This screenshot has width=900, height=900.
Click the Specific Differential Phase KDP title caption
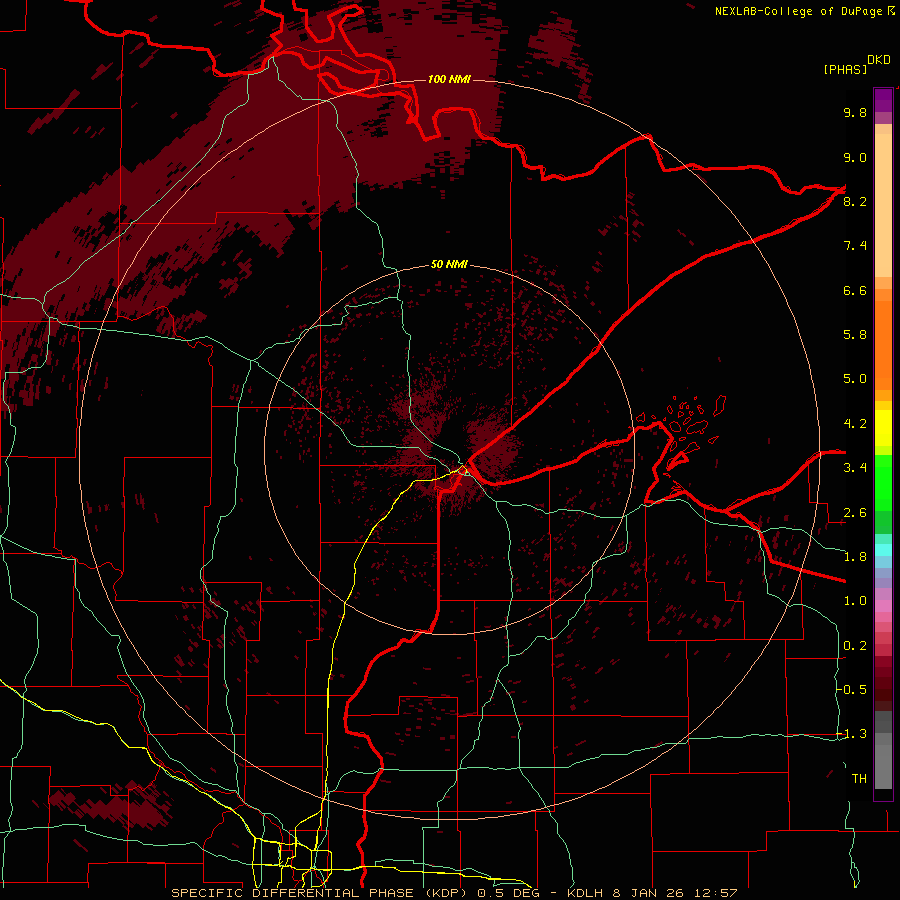(x=455, y=893)
